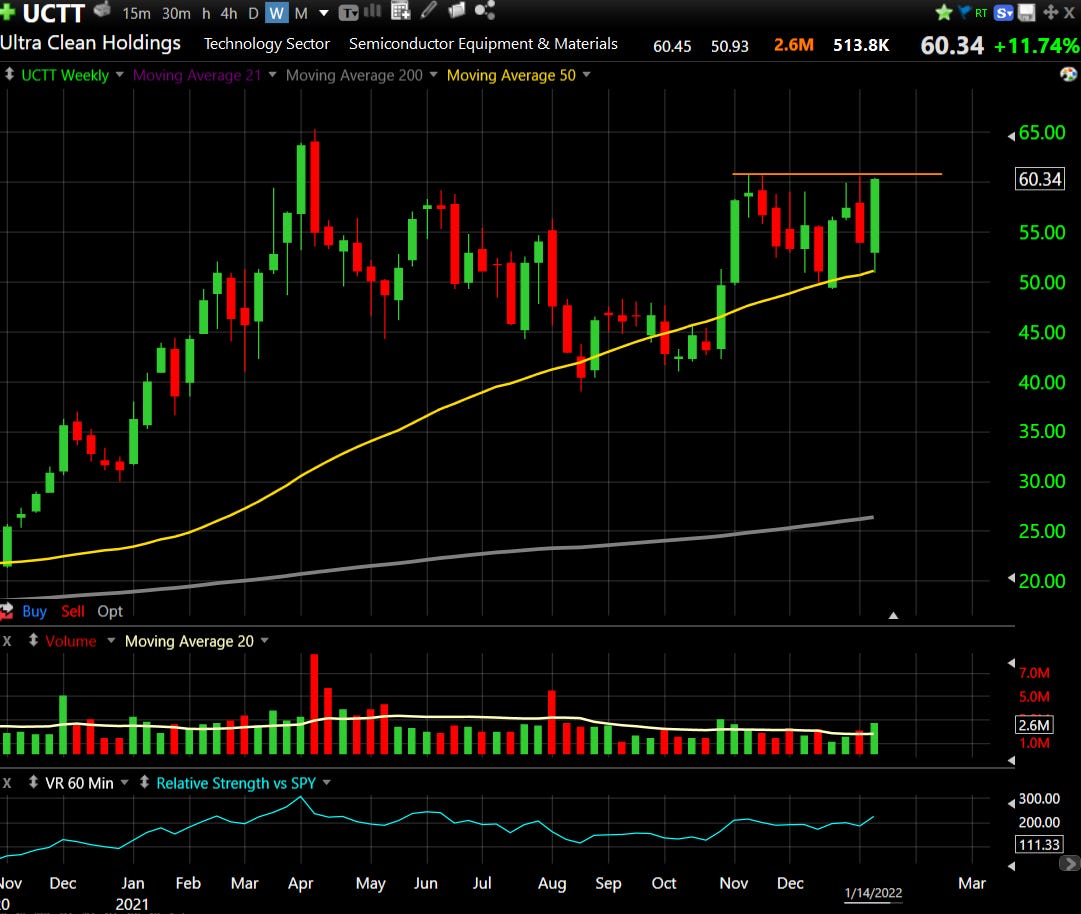Screen dimensions: 1081x914
Task: Open the chart template 'T' dropdown icon
Action: (x=348, y=12)
